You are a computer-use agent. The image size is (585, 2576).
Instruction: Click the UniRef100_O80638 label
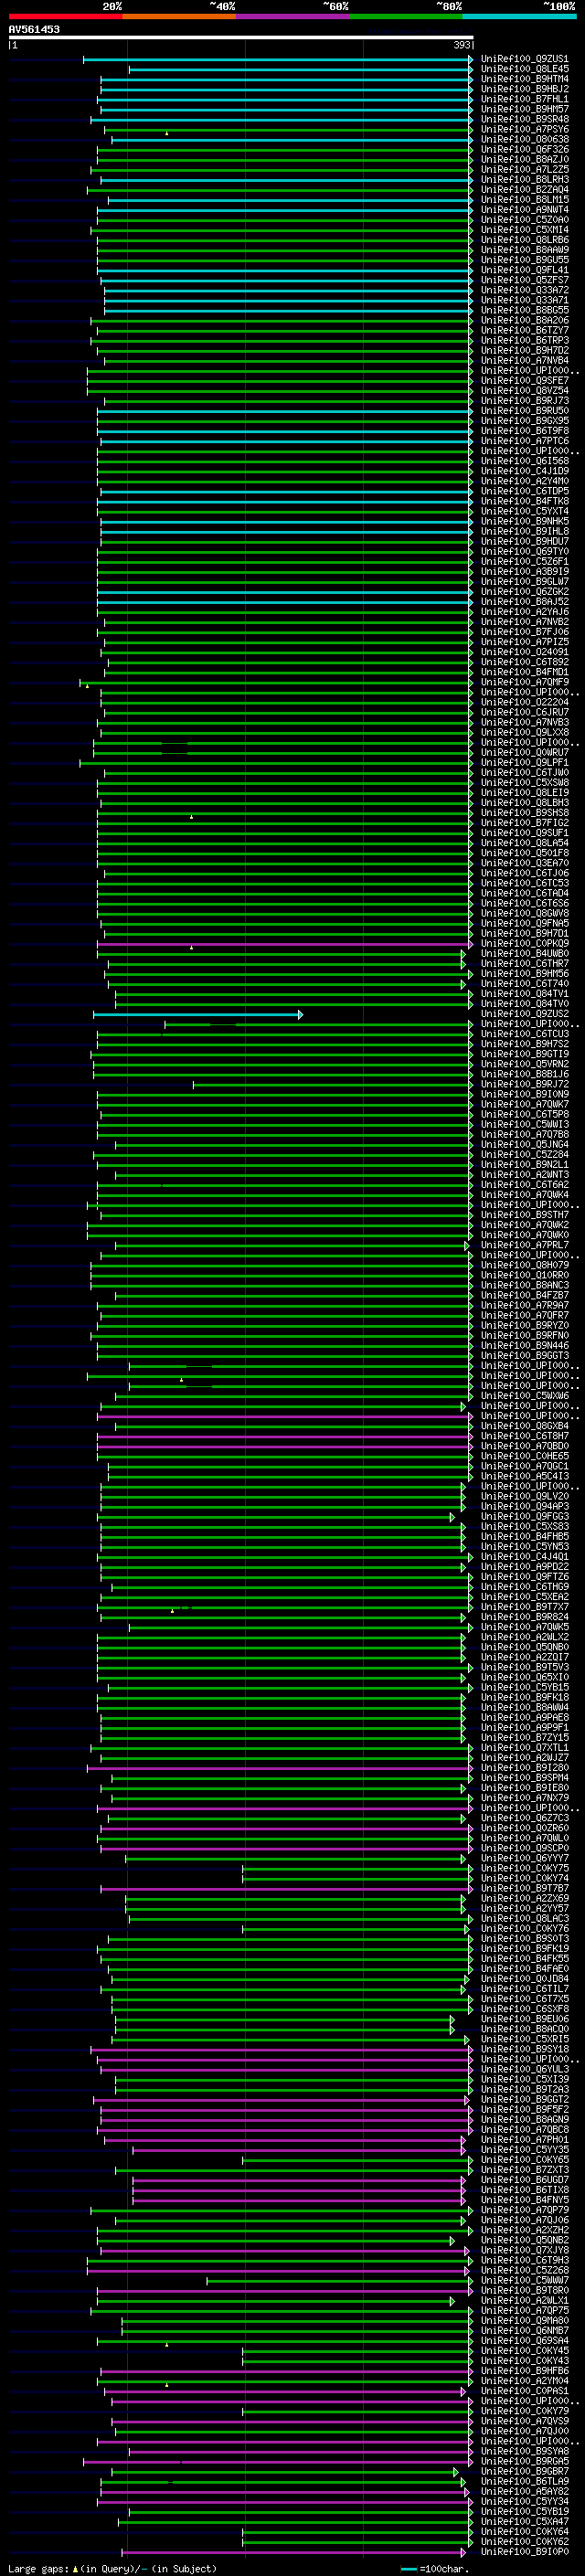(524, 140)
